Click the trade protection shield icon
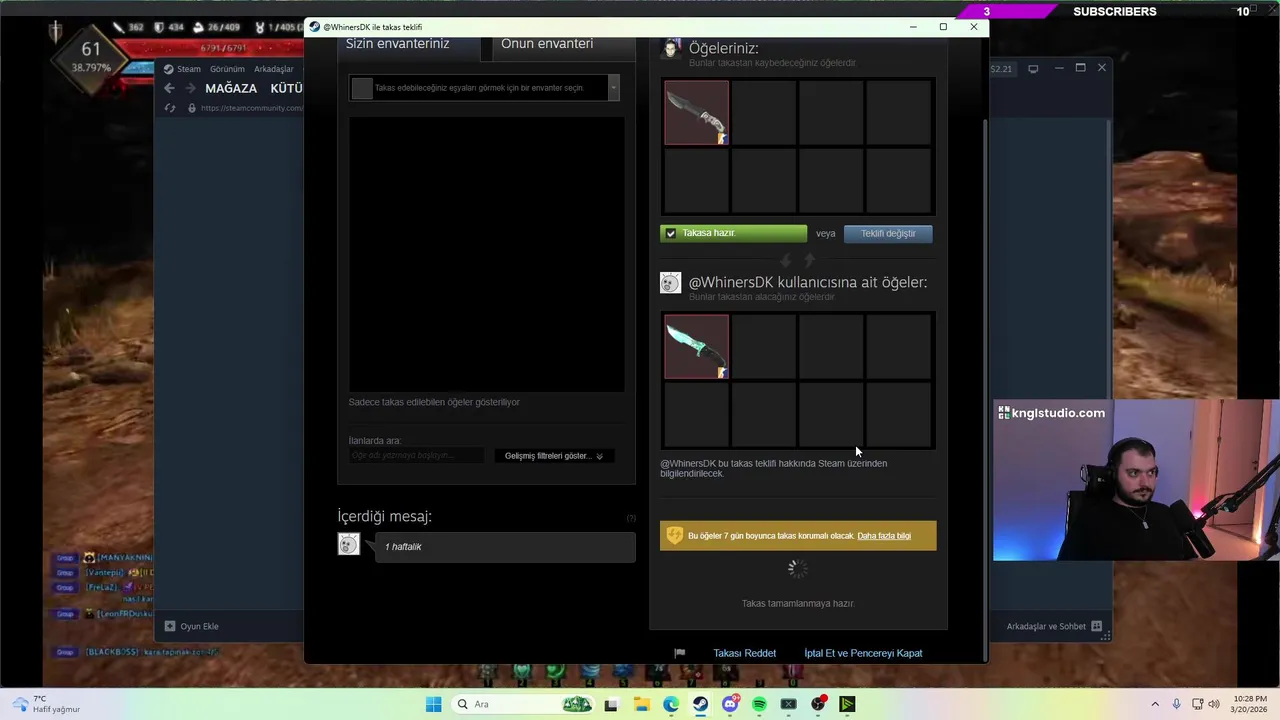 (x=675, y=535)
